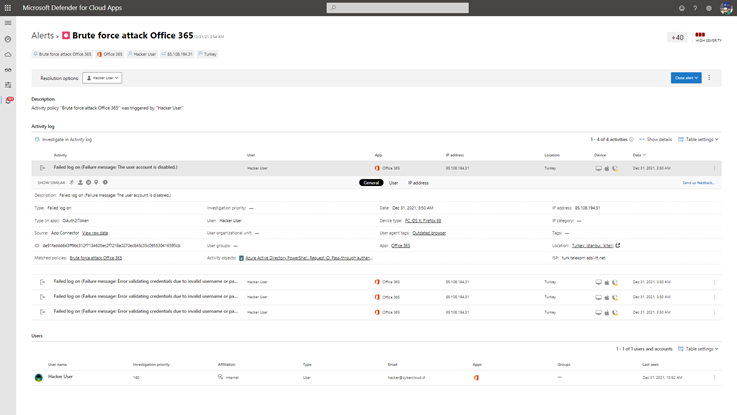Open the app launcher grid icon

[x=8, y=8]
